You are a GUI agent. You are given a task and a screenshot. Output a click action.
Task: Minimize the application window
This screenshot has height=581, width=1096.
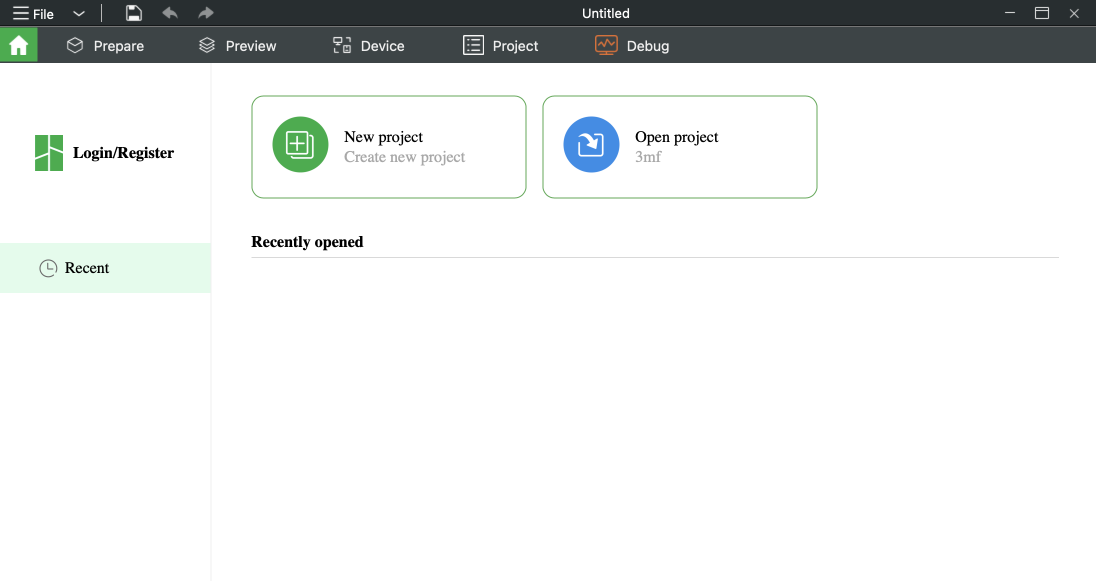coord(1009,13)
